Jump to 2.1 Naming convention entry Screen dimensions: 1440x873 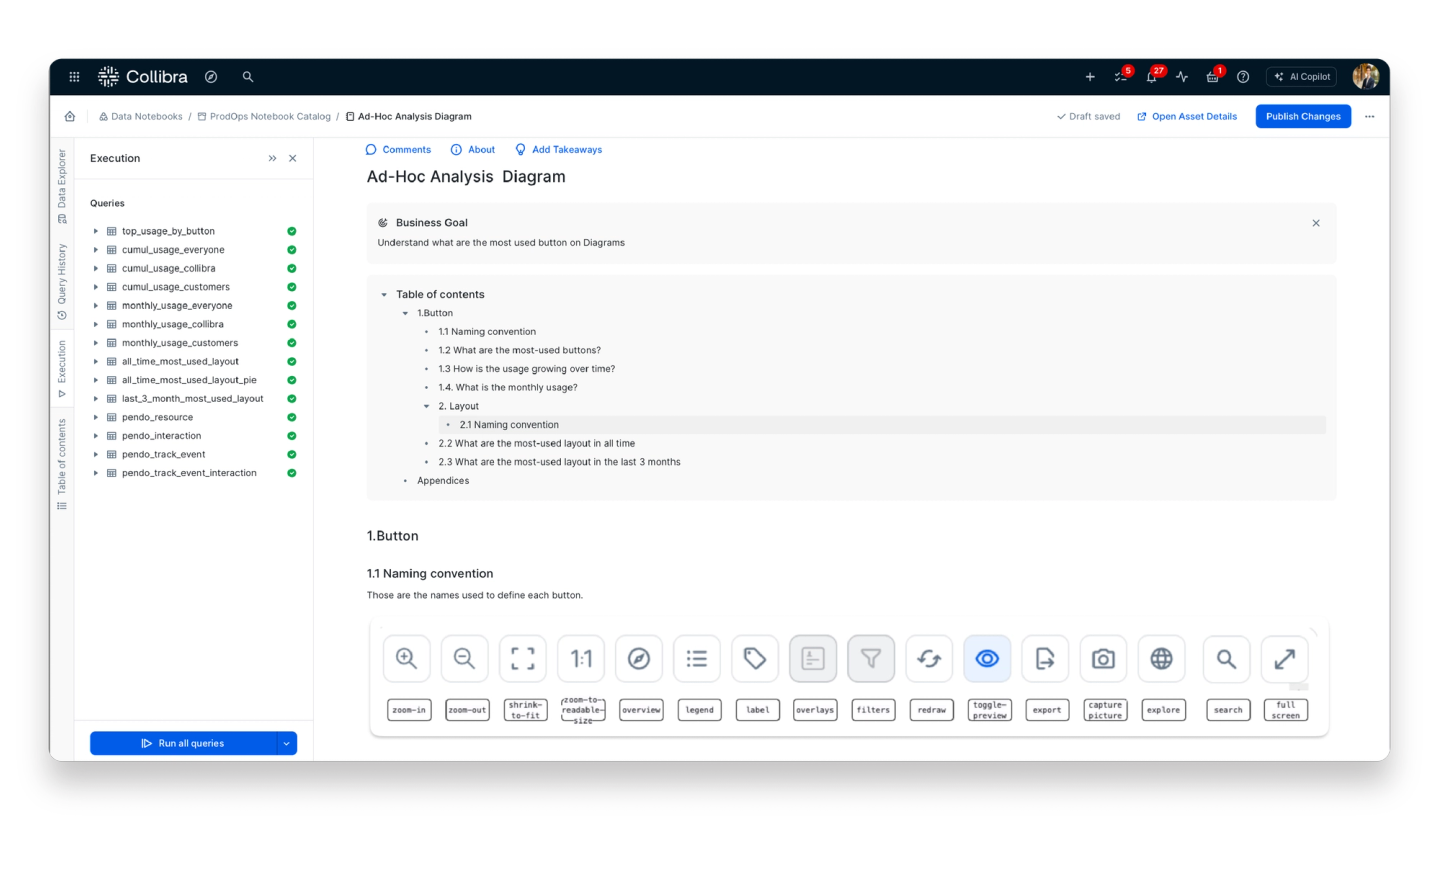pos(509,425)
